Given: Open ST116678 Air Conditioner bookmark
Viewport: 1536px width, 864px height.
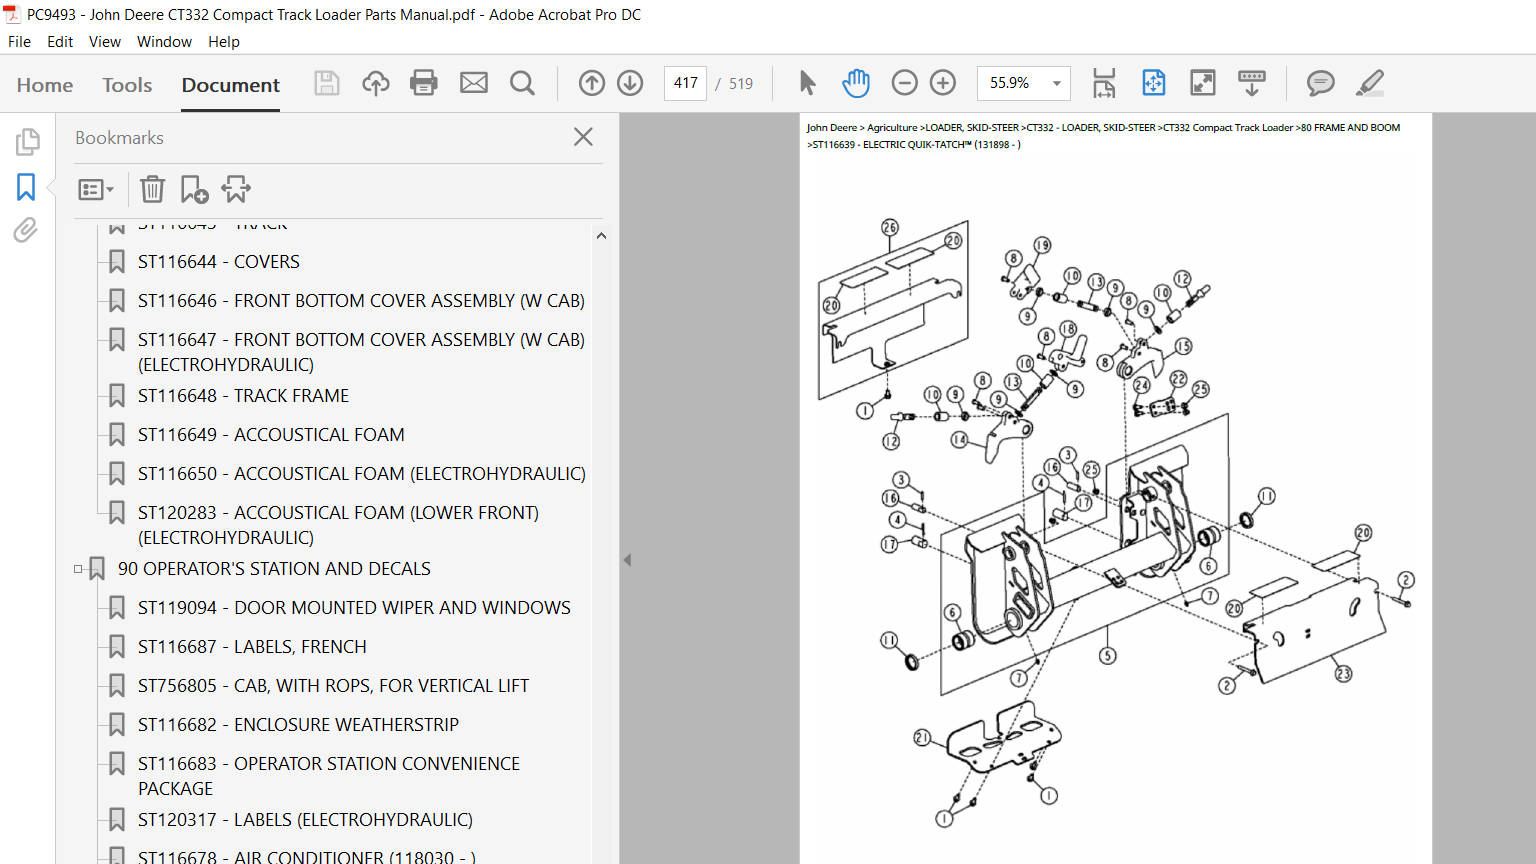Looking at the screenshot, I should tap(307, 857).
